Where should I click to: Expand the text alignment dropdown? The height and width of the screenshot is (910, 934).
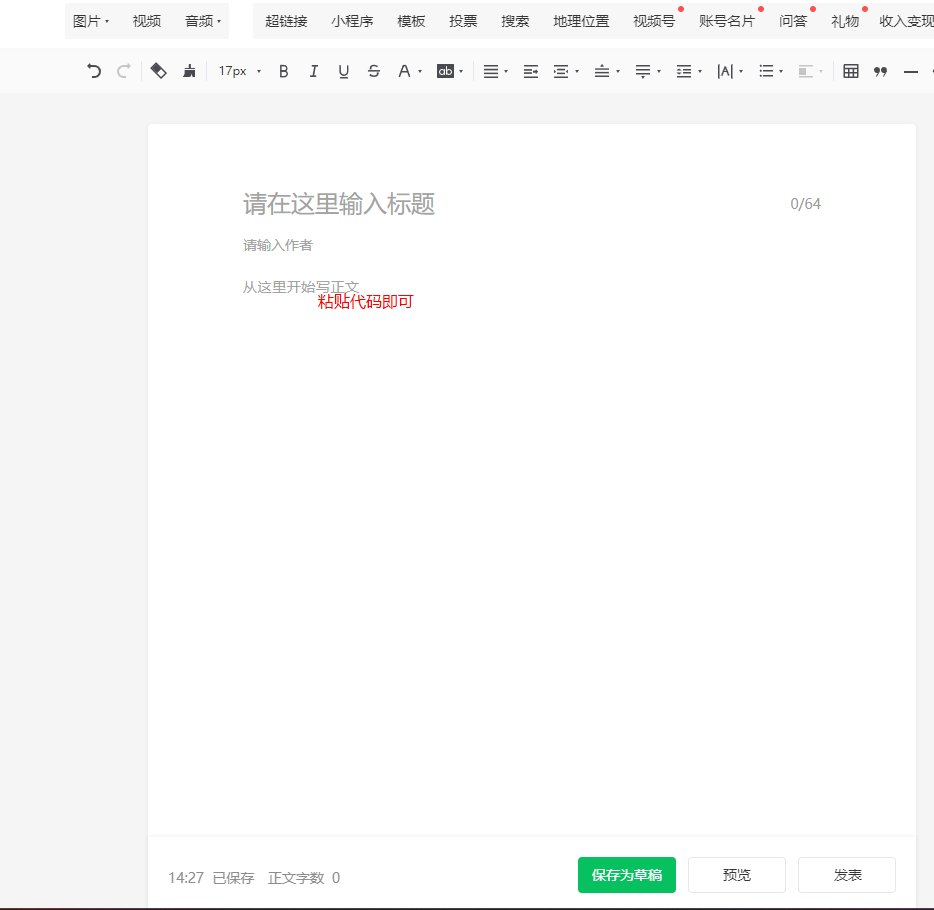pos(495,71)
